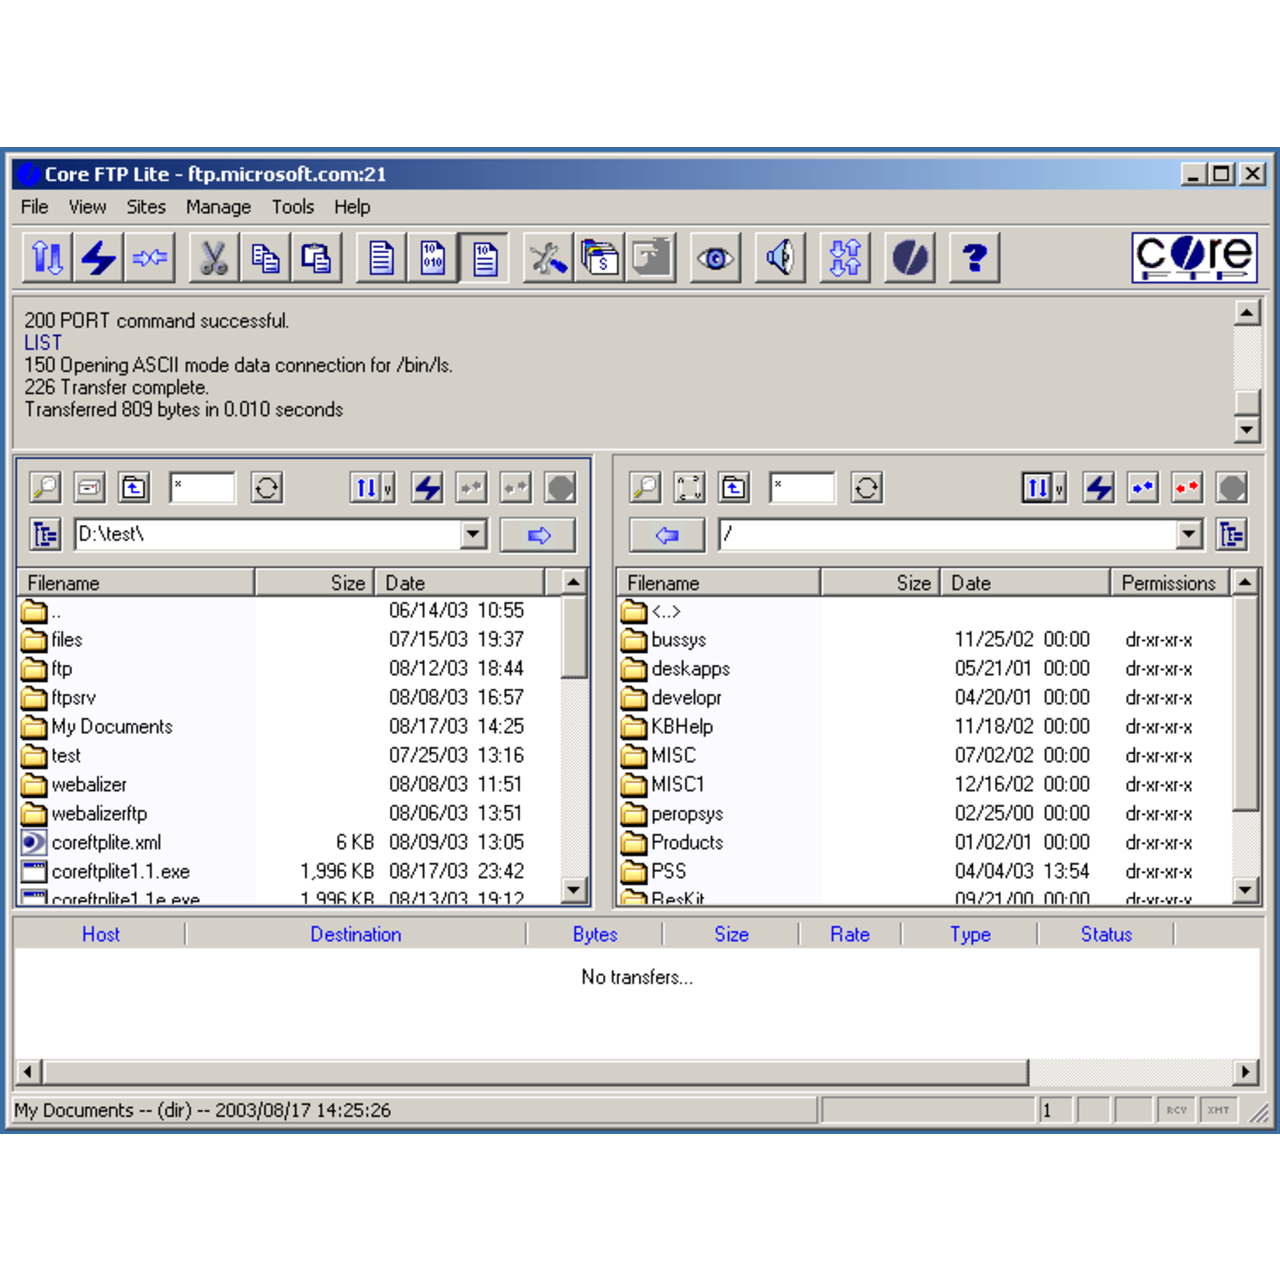
Task: Download with the left-arrow button
Action: pos(667,535)
